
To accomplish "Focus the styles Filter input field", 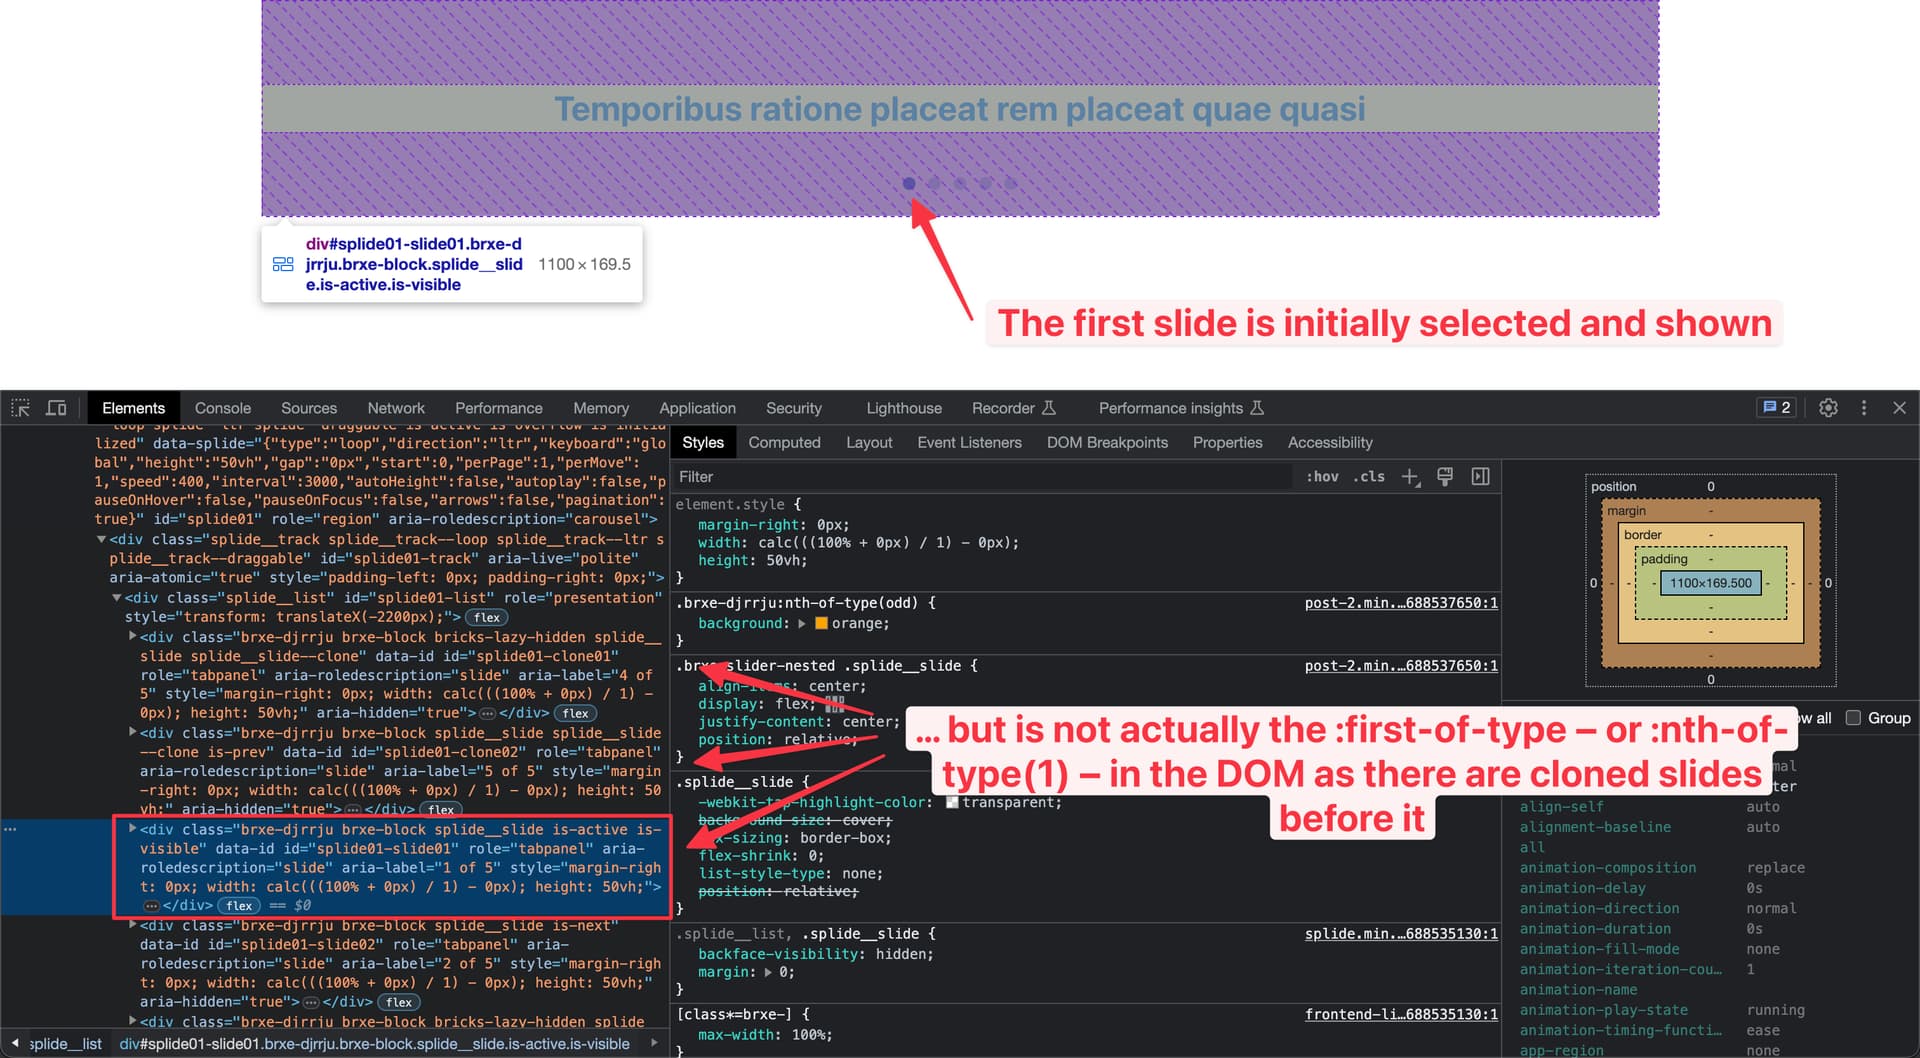I will coord(980,477).
